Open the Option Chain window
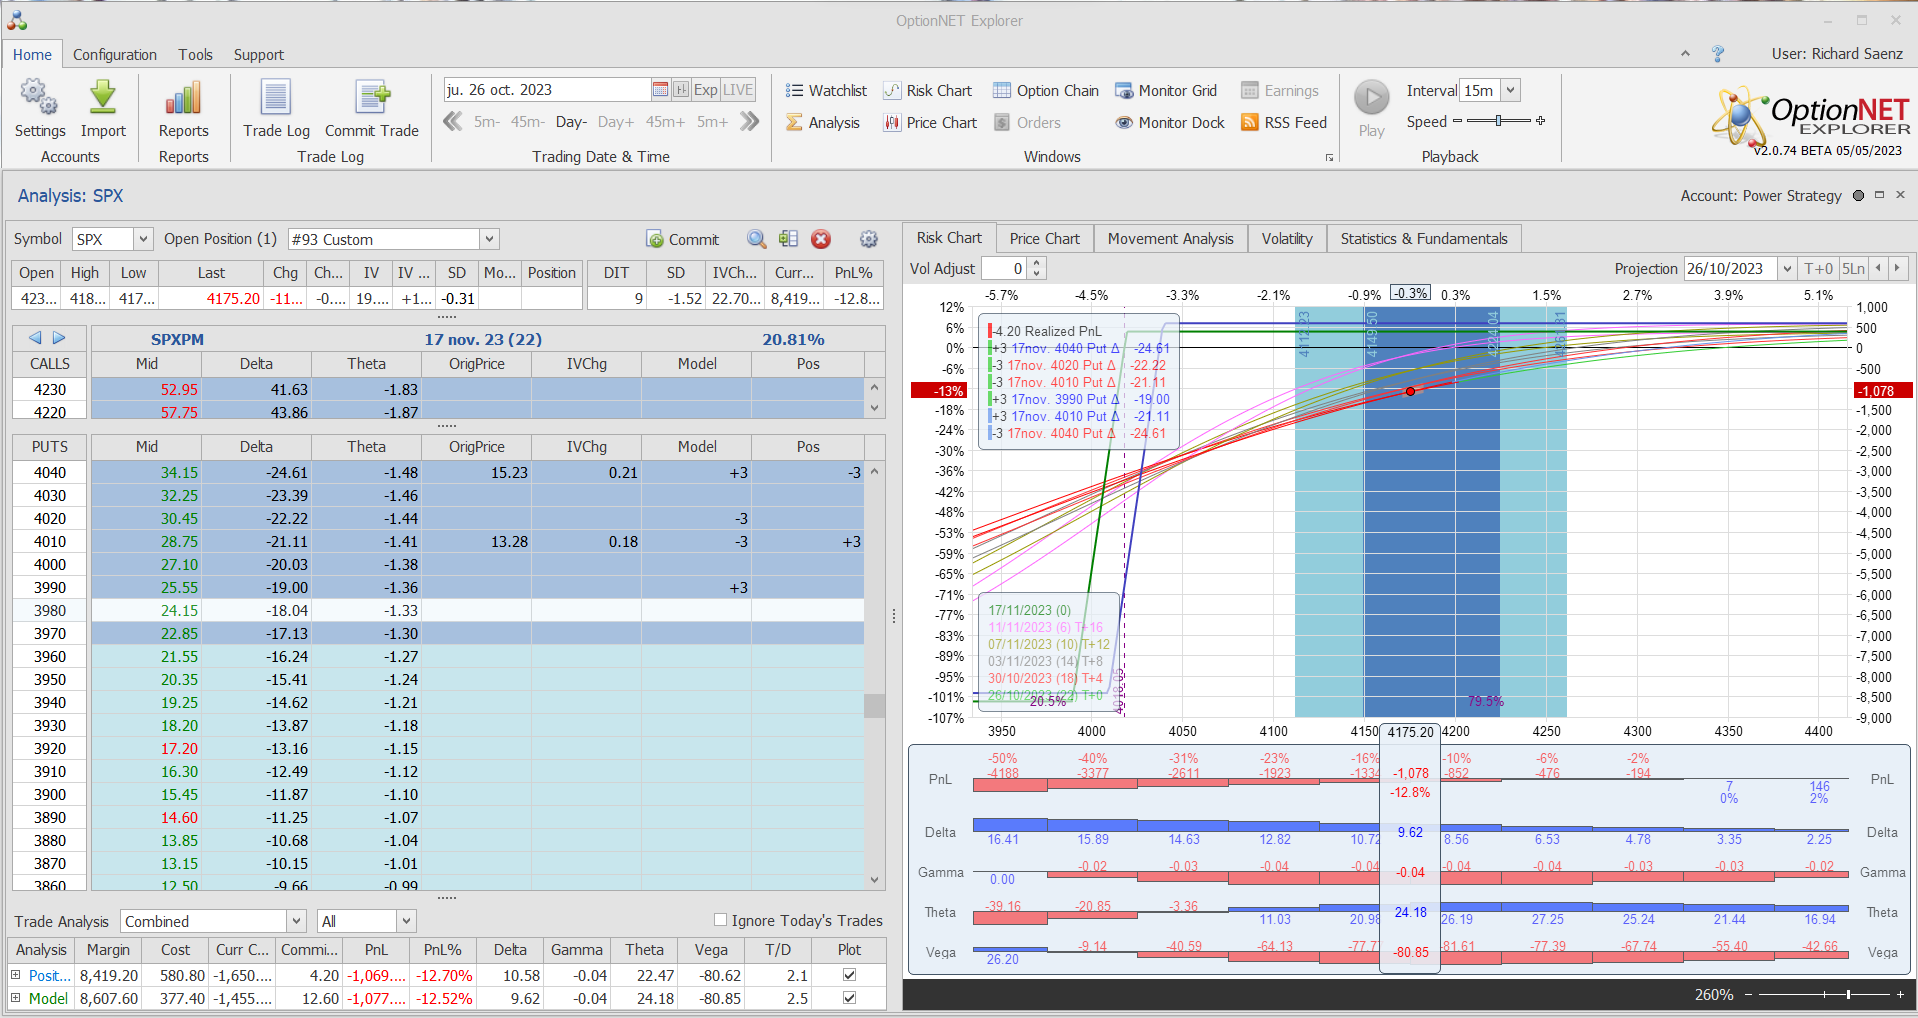1918x1018 pixels. (1045, 91)
